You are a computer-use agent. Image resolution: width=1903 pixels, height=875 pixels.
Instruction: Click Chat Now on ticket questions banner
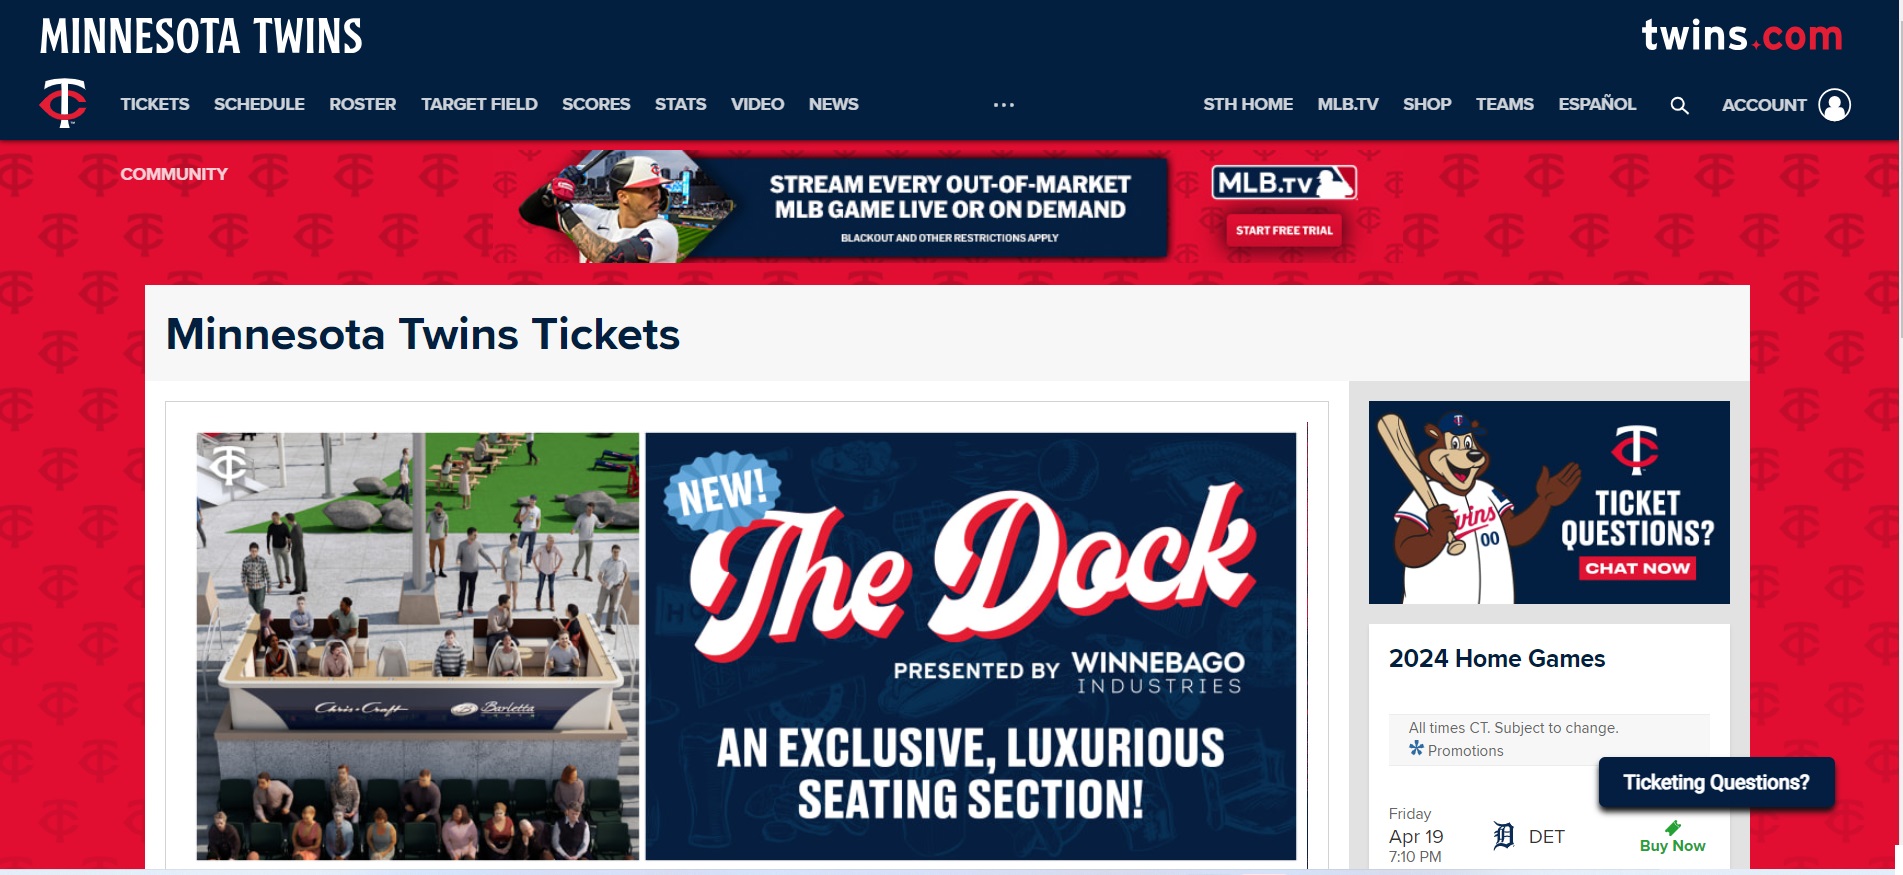[x=1637, y=568]
